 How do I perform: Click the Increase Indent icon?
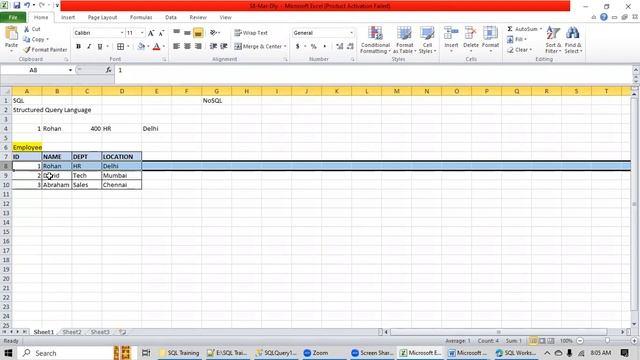click(x=224, y=47)
